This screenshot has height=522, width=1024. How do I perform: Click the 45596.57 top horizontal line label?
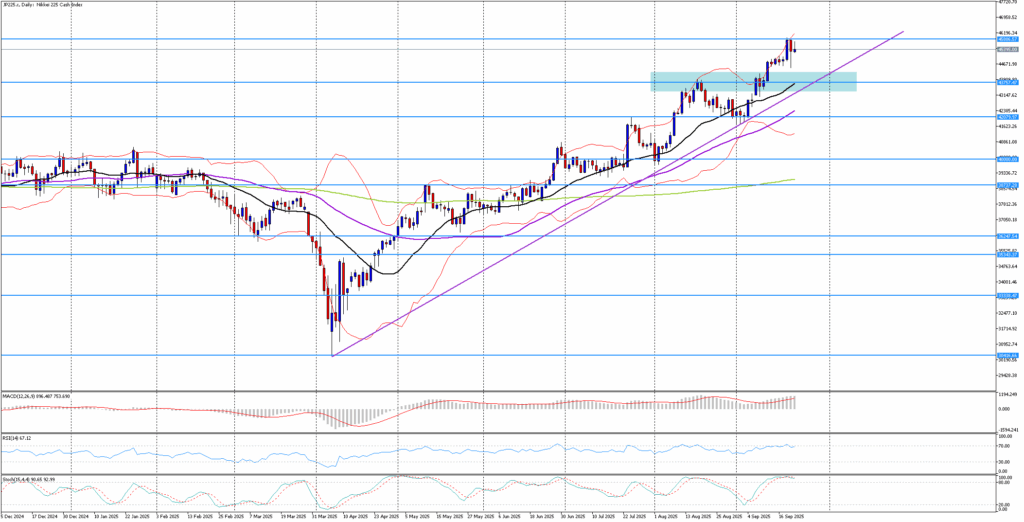pyautogui.click(x=1007, y=39)
